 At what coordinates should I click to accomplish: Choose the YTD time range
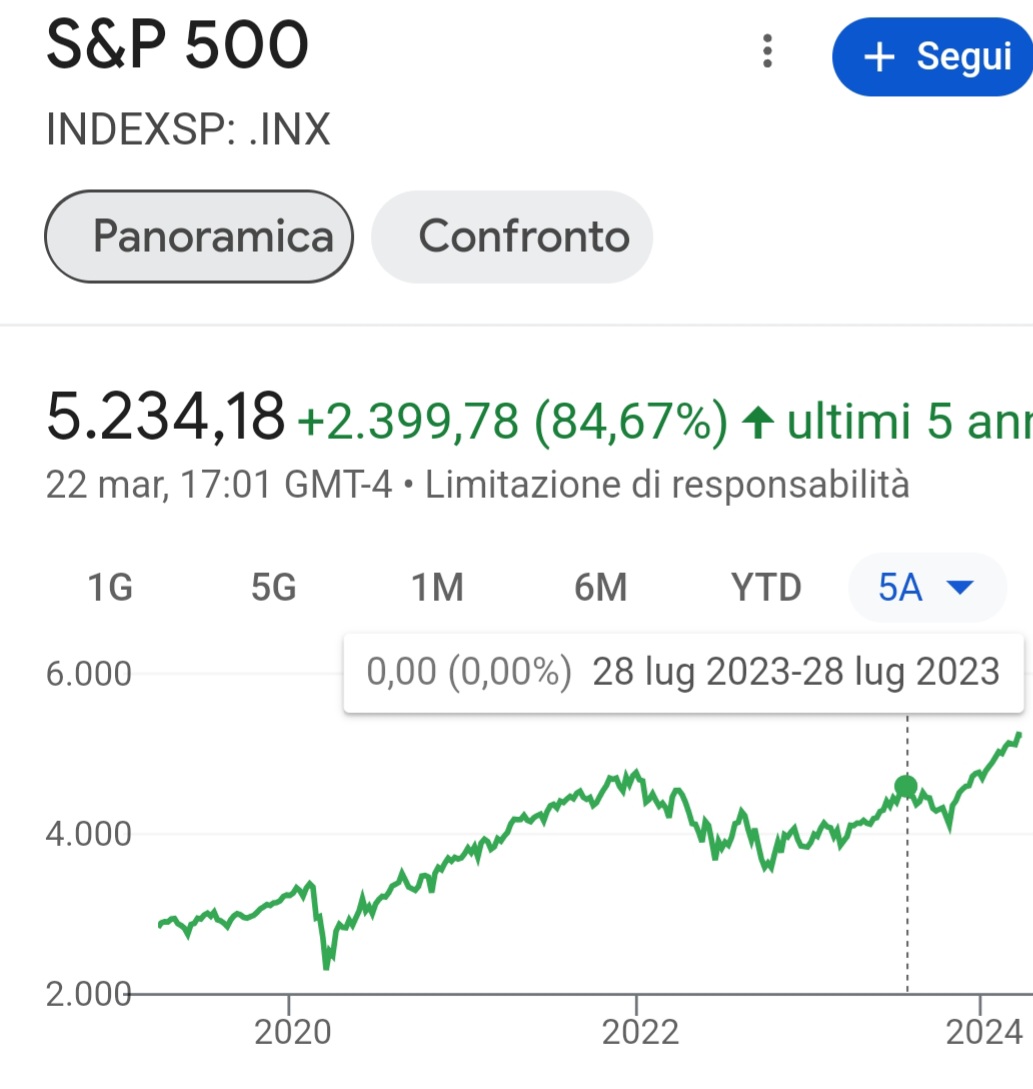click(766, 588)
